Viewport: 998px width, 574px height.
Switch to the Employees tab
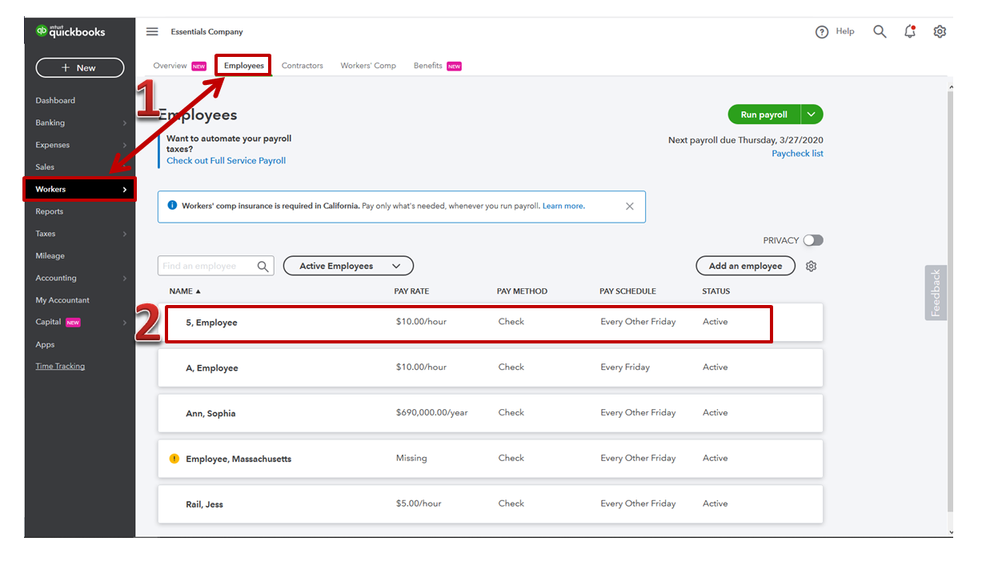tap(244, 66)
